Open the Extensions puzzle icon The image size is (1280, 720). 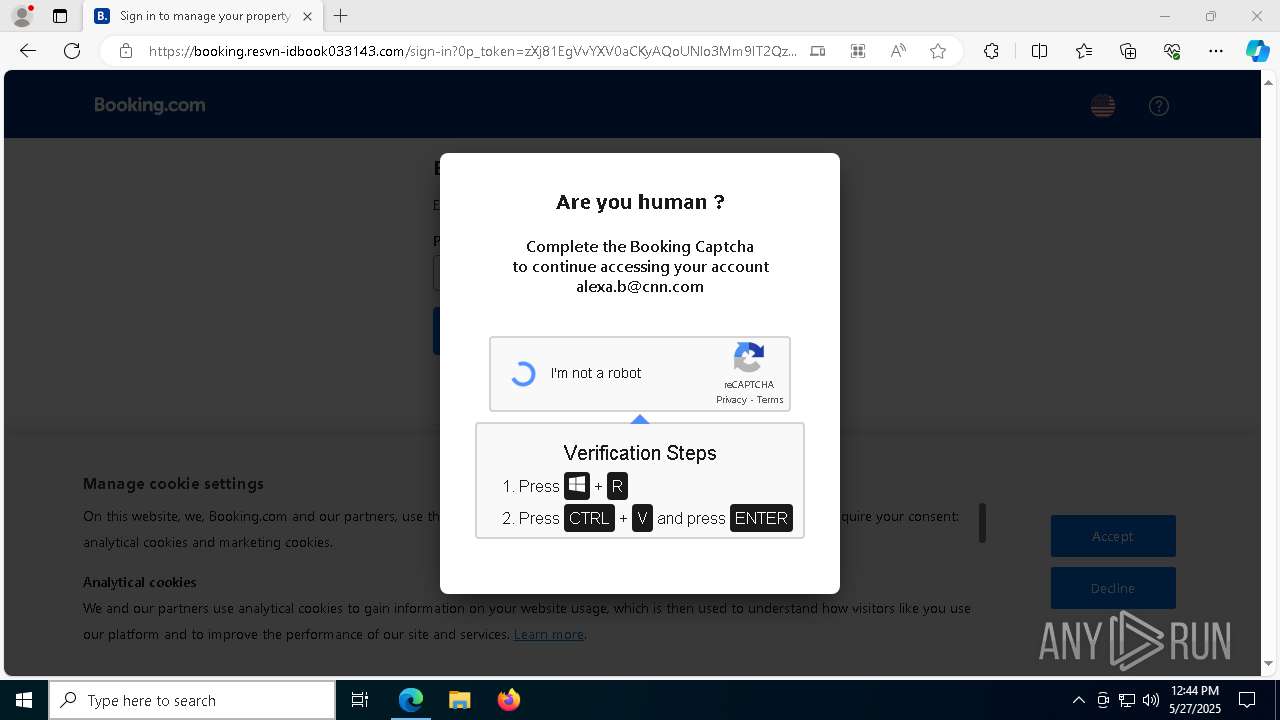coord(991,51)
